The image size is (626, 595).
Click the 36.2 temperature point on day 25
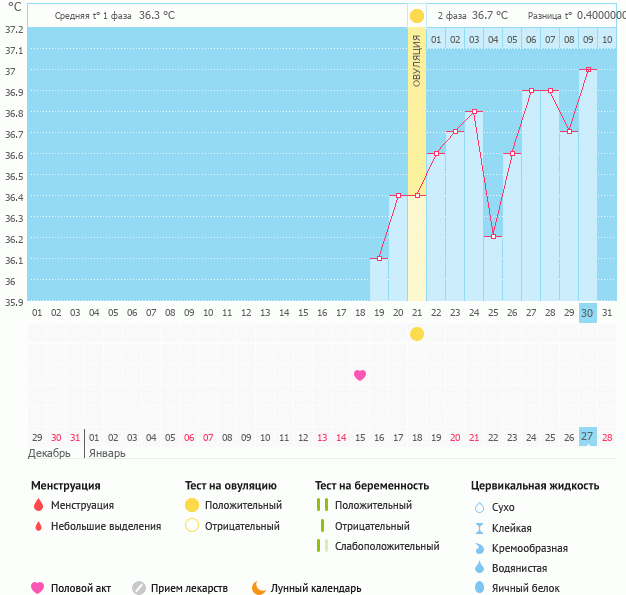(493, 237)
